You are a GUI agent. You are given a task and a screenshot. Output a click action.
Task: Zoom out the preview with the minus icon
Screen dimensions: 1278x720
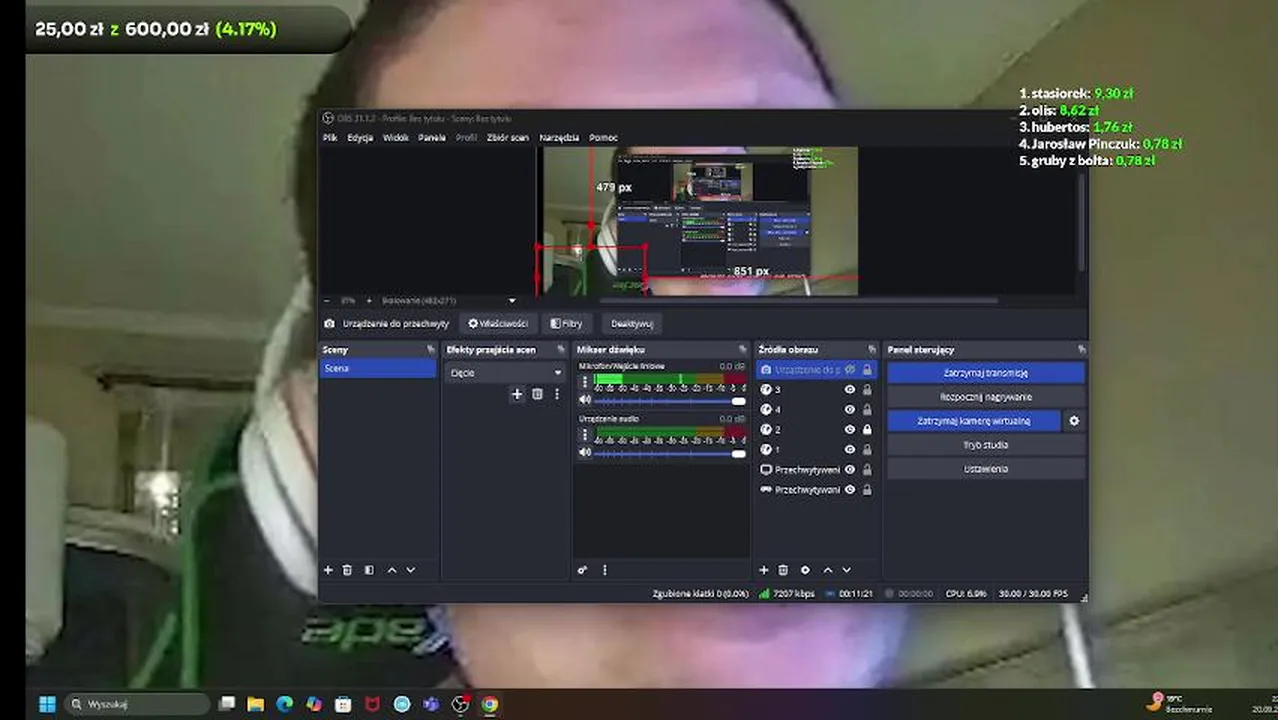pyautogui.click(x=326, y=300)
